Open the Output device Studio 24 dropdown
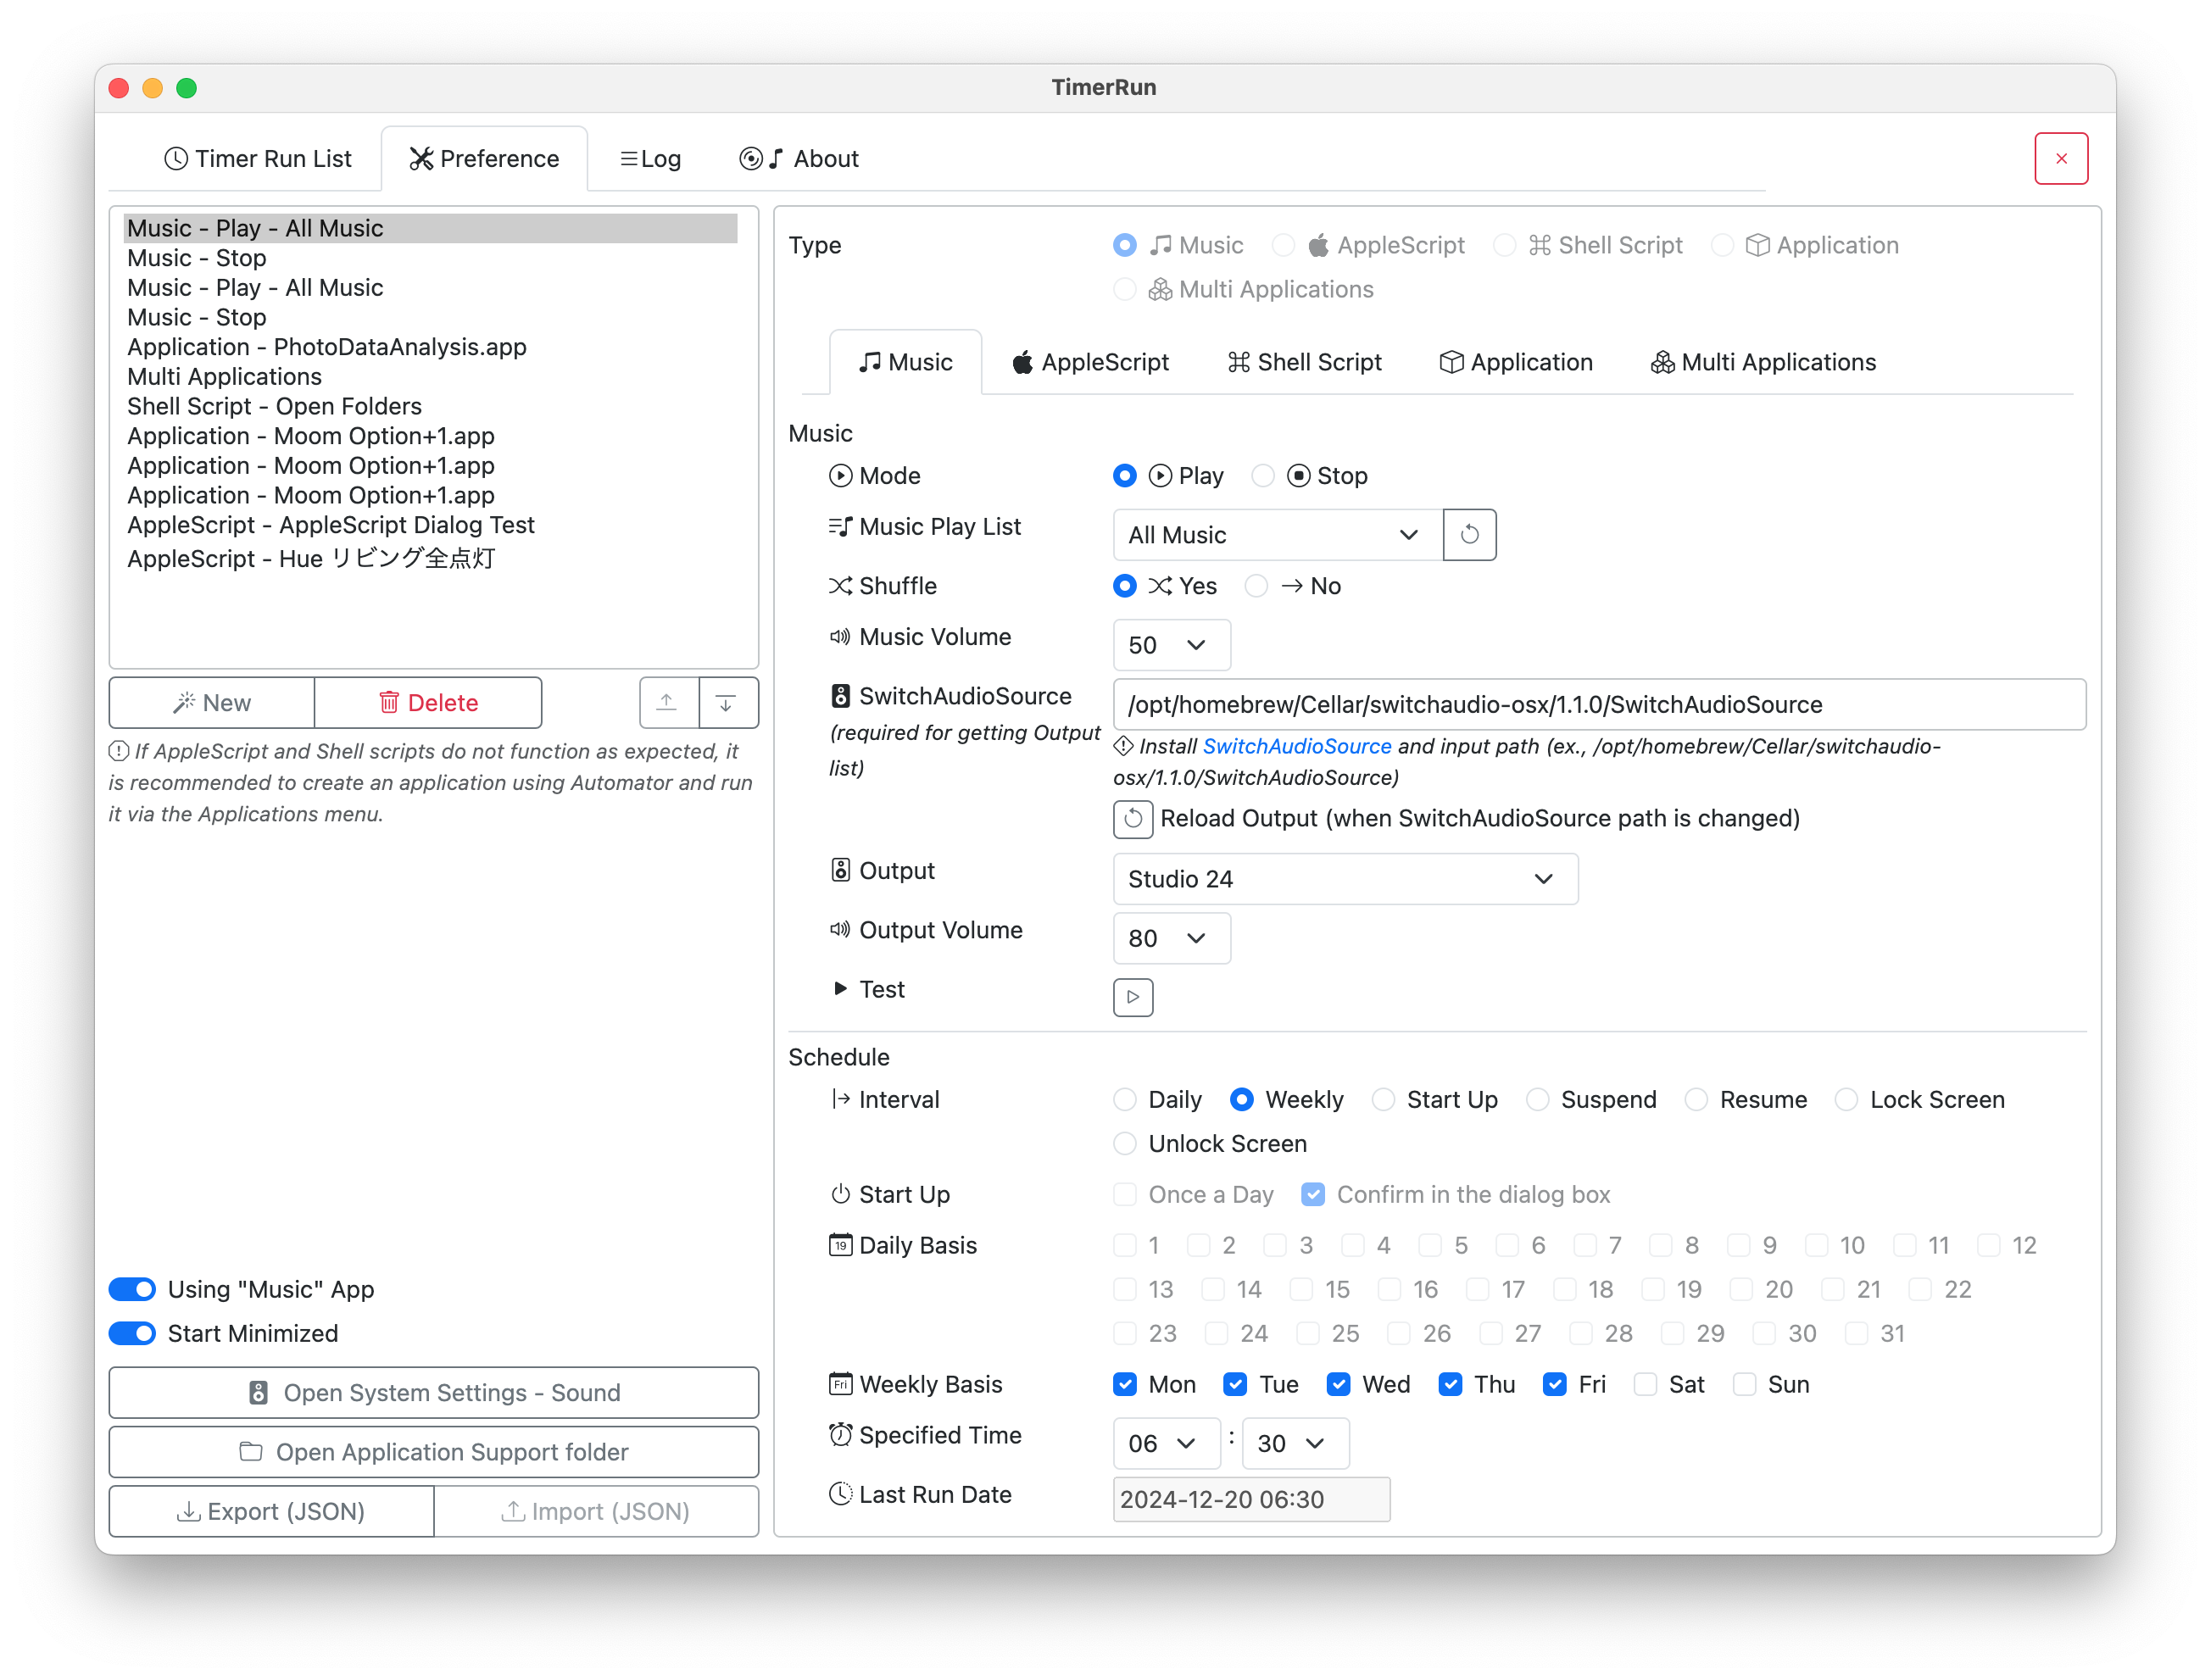The height and width of the screenshot is (1680, 2211). (x=1345, y=879)
